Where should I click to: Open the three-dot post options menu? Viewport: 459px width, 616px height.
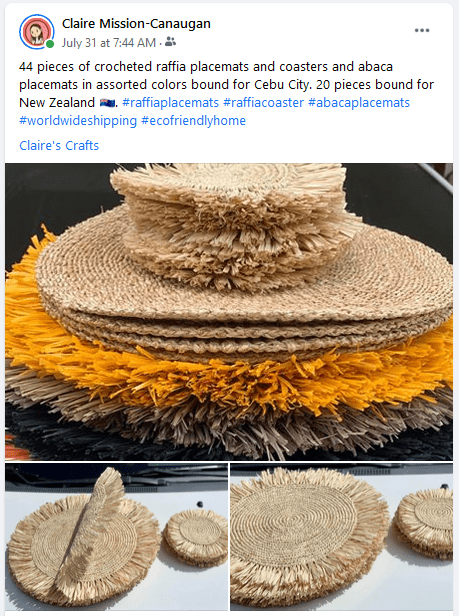click(422, 31)
